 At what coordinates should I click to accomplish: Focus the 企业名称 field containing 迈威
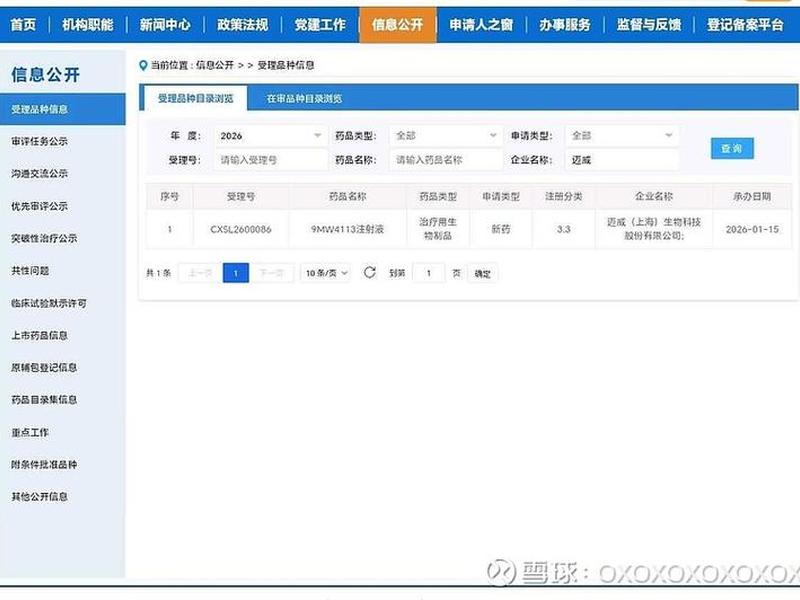pyautogui.click(x=622, y=160)
